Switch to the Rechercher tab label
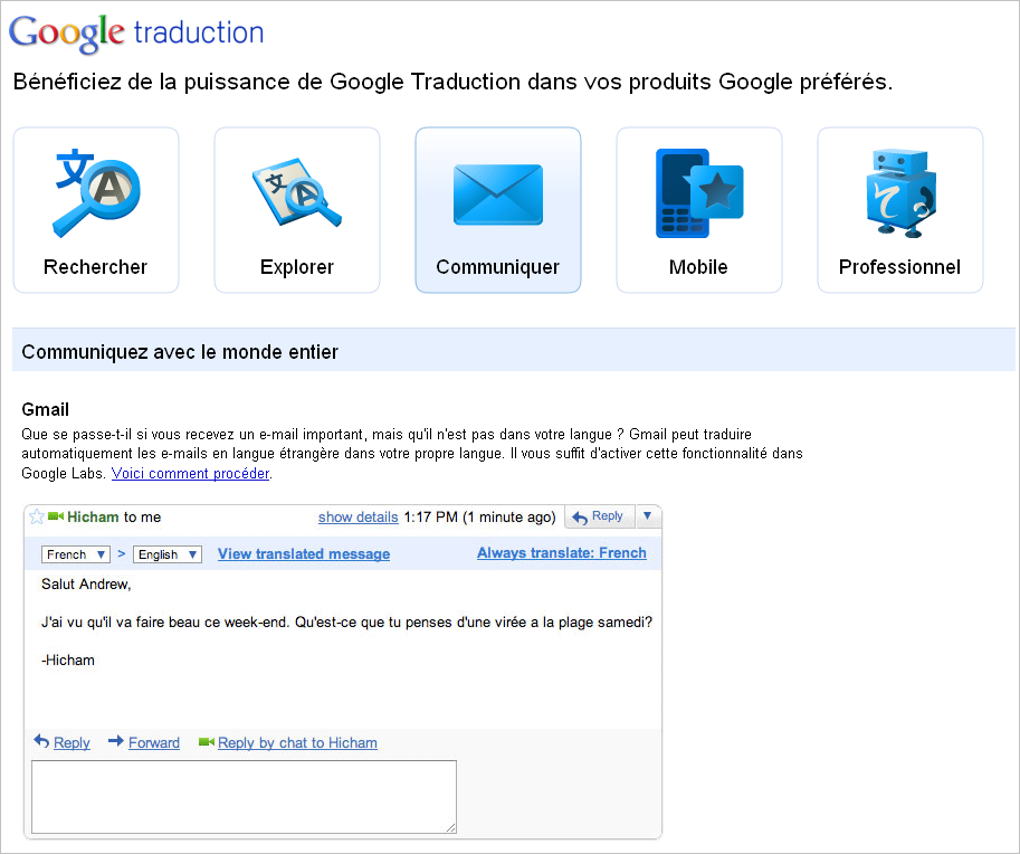The image size is (1020, 854). [95, 267]
